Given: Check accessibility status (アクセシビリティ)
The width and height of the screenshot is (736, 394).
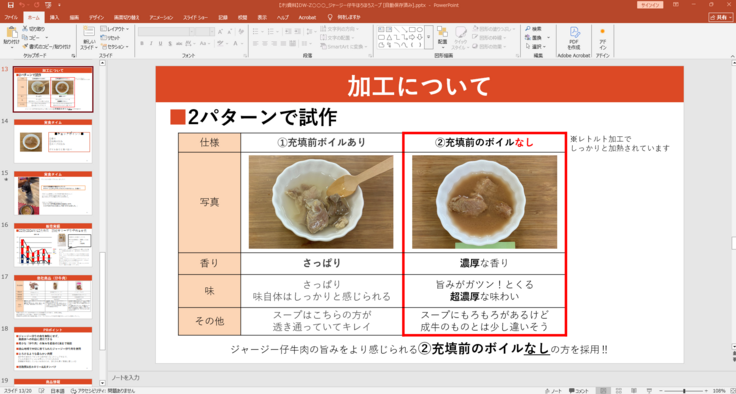Looking at the screenshot, I should coord(102,391).
